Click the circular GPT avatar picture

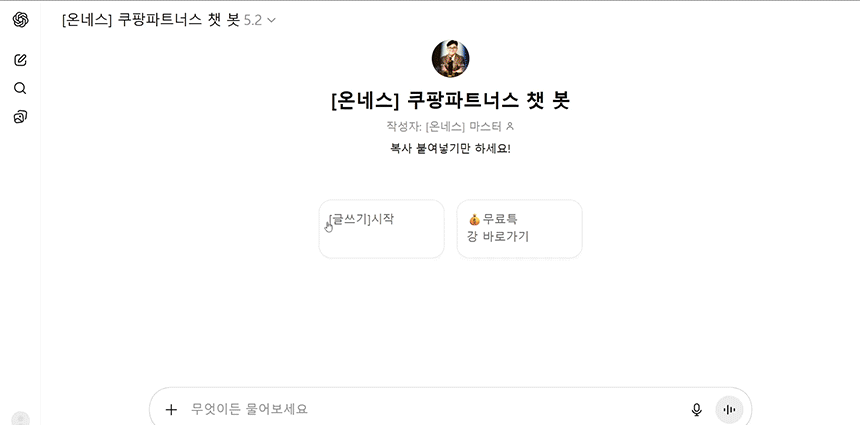click(x=450, y=59)
